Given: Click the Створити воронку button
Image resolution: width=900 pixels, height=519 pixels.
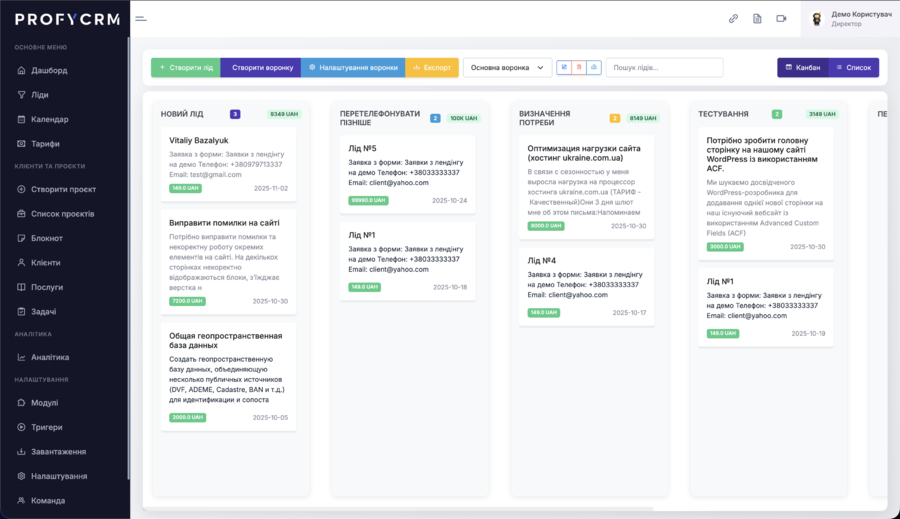Looking at the screenshot, I should point(262,67).
